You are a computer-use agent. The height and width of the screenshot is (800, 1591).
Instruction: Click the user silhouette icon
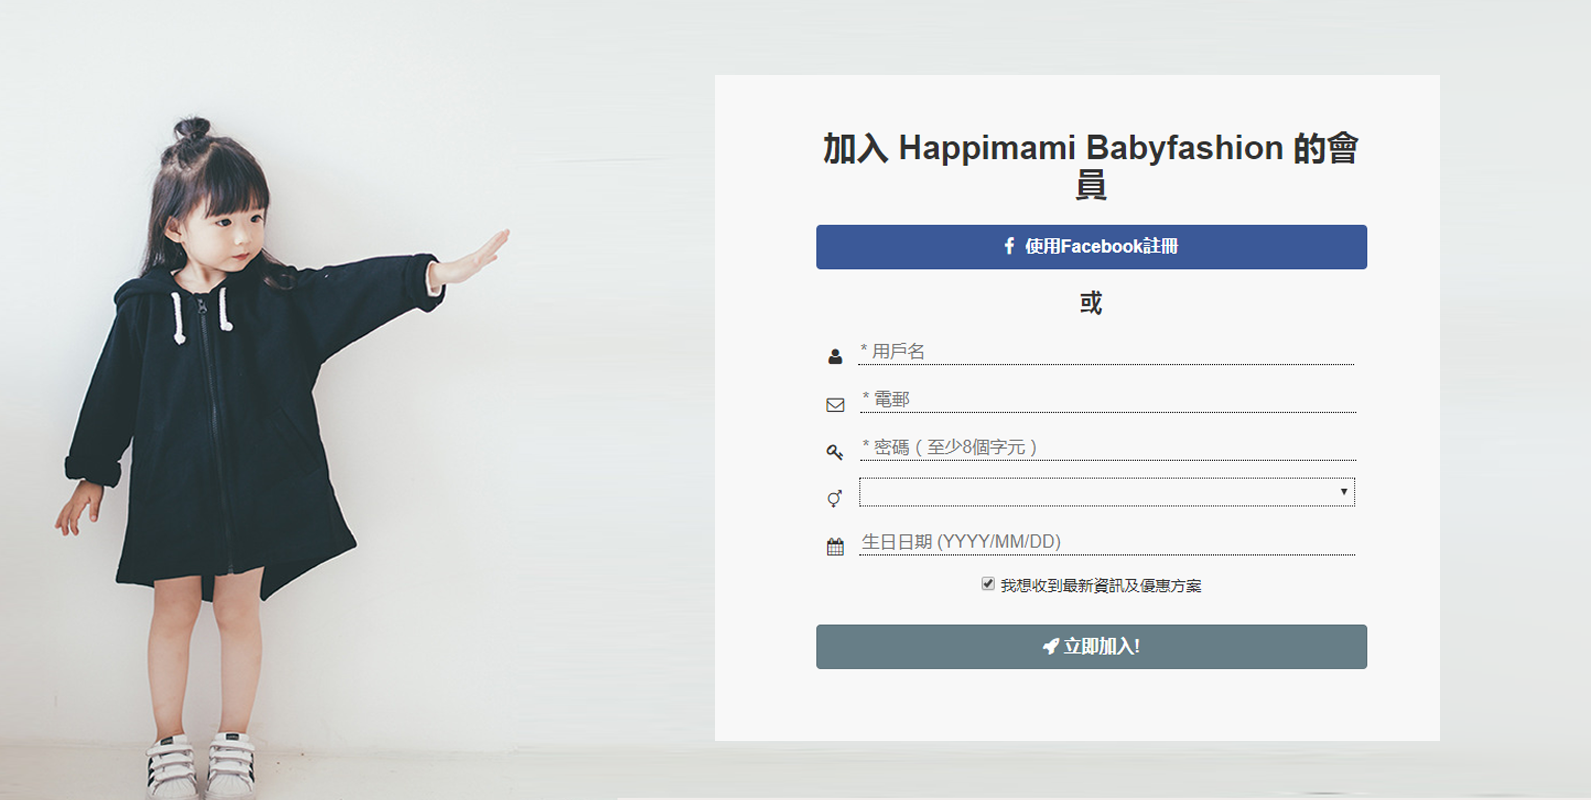835,356
